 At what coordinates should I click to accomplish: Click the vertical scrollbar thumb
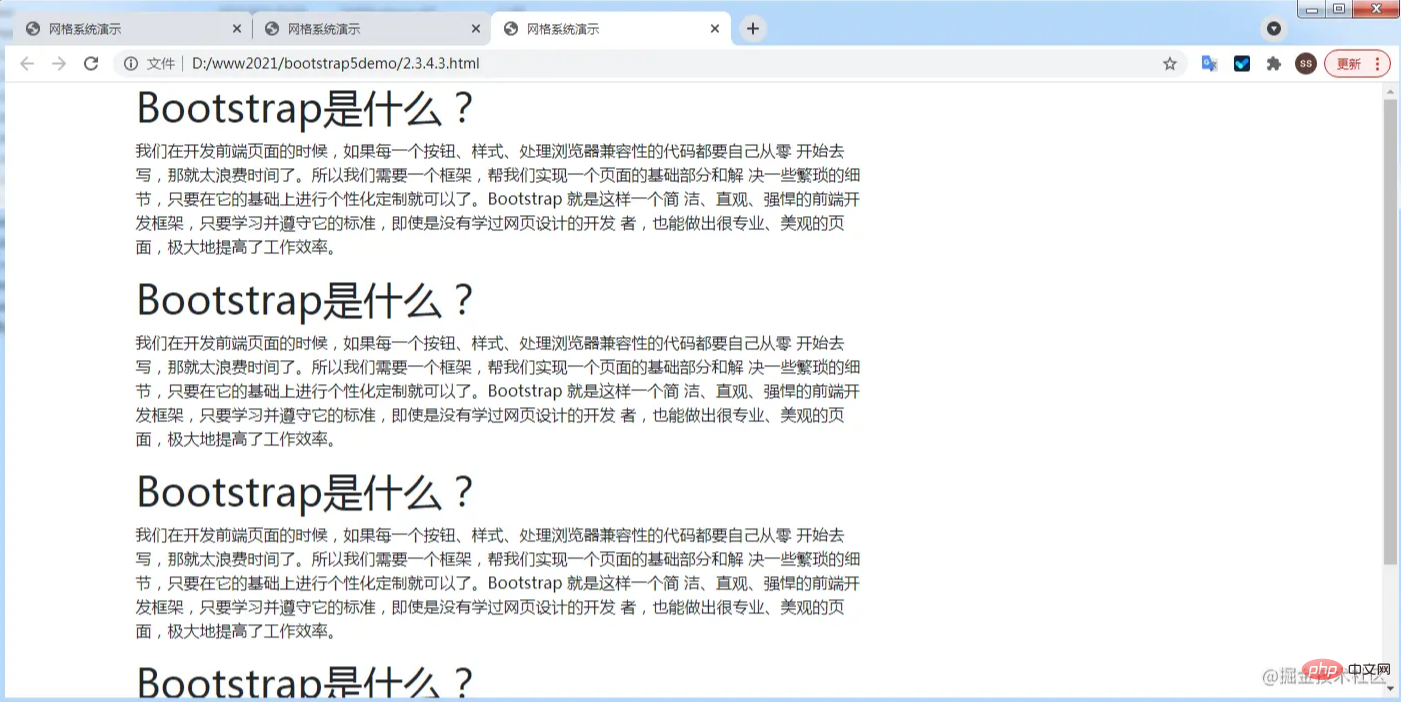(1390, 332)
